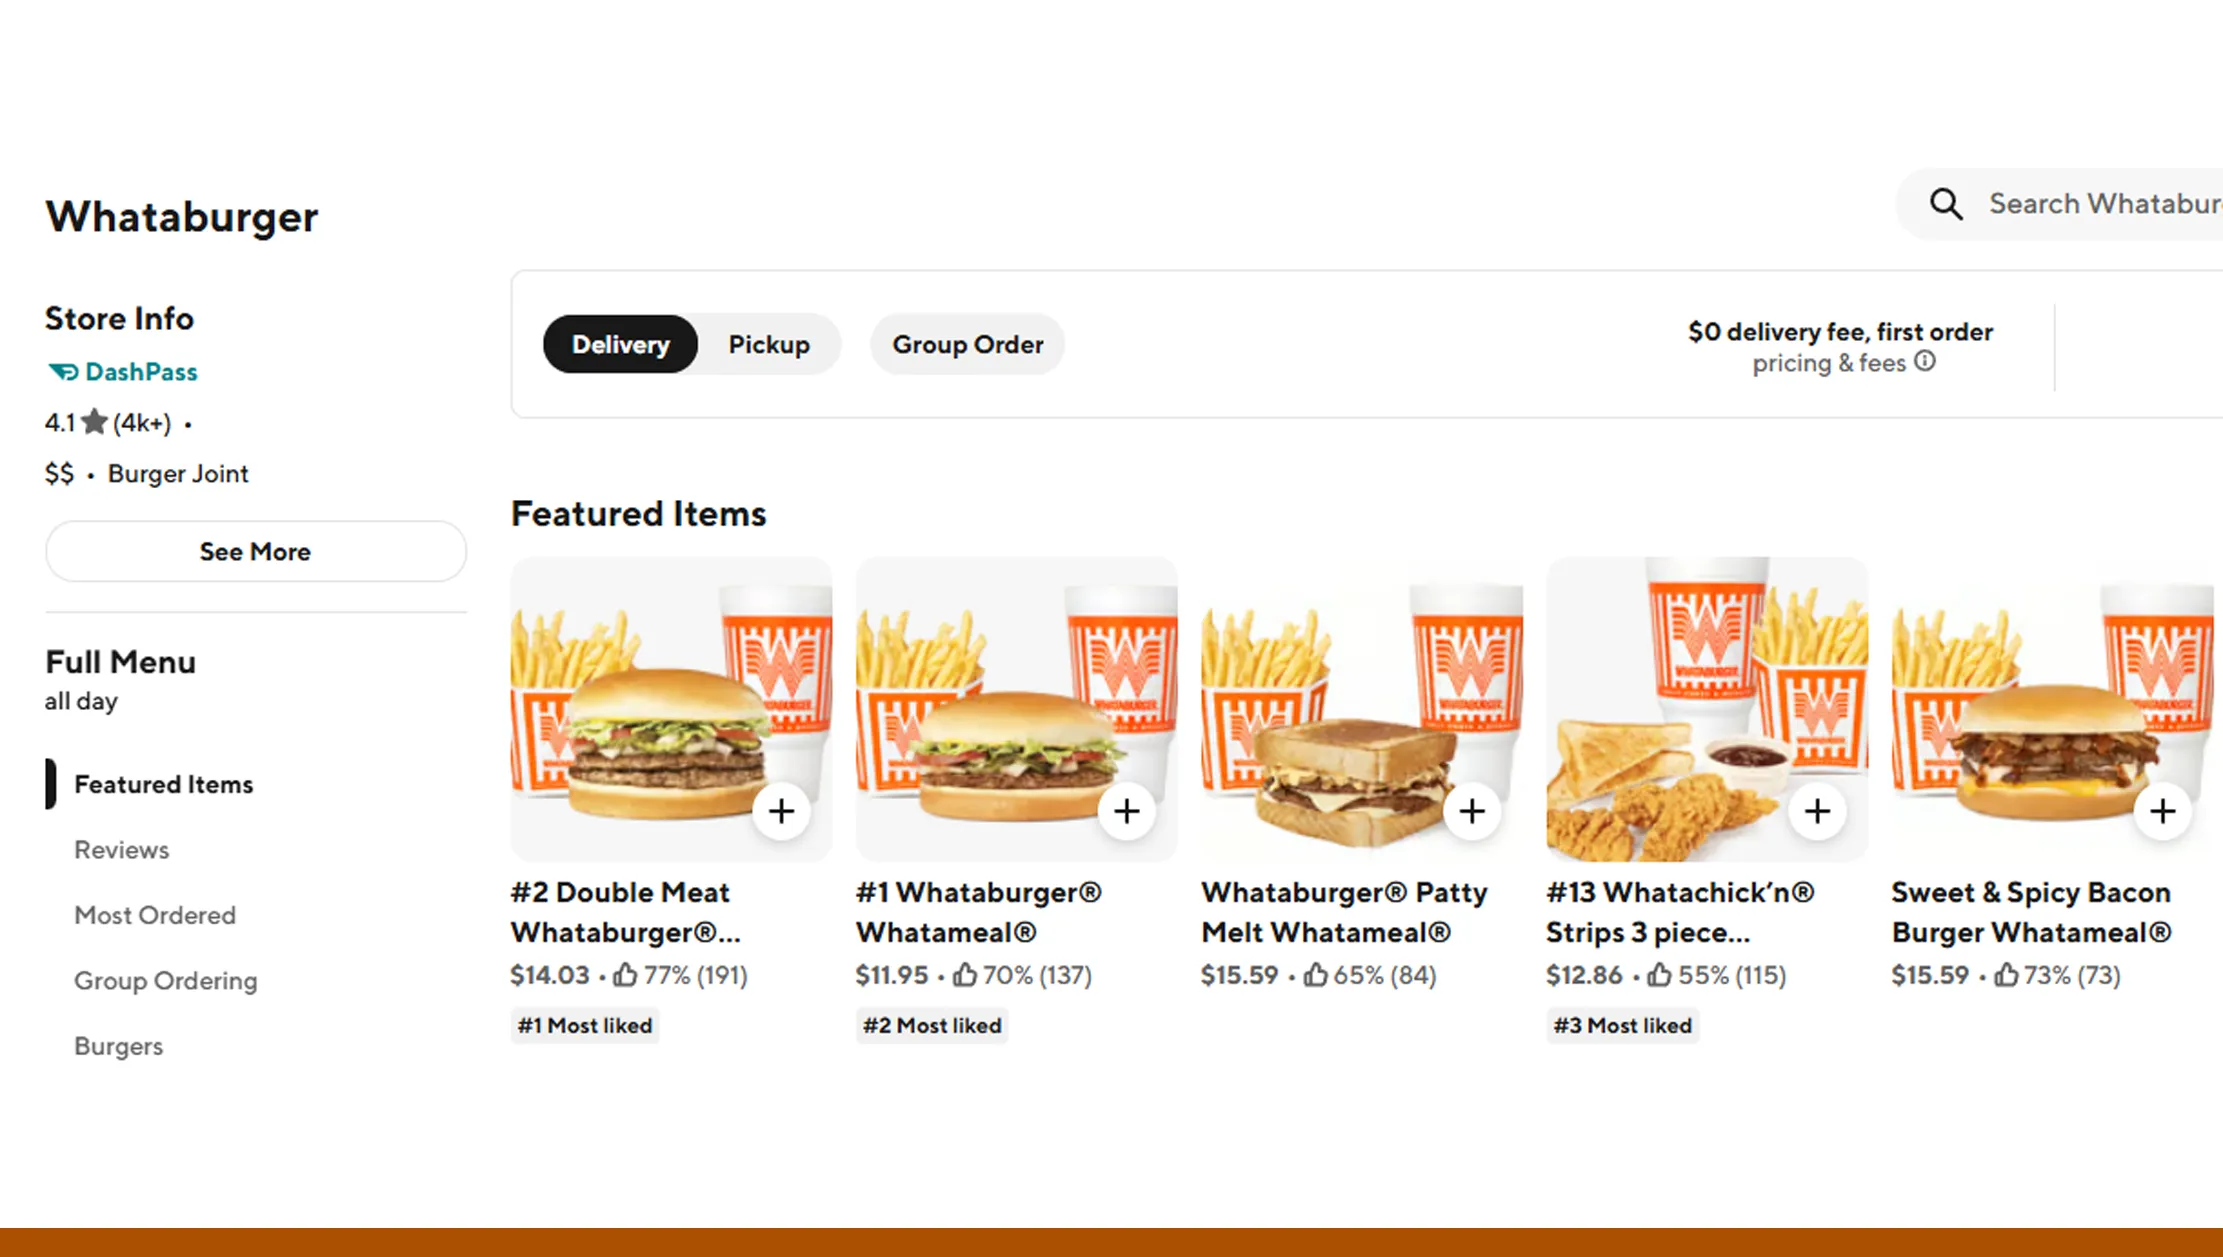Click the DashPass logo icon

coord(63,372)
